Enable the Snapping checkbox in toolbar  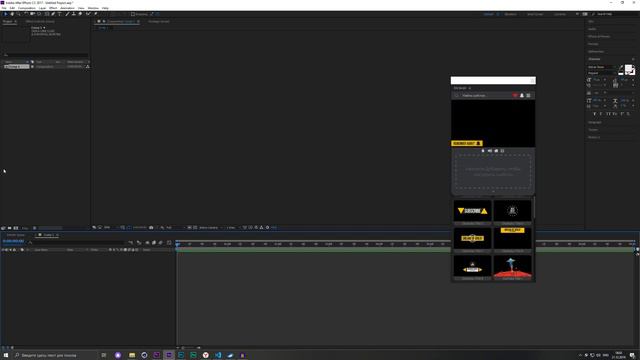pos(133,14)
